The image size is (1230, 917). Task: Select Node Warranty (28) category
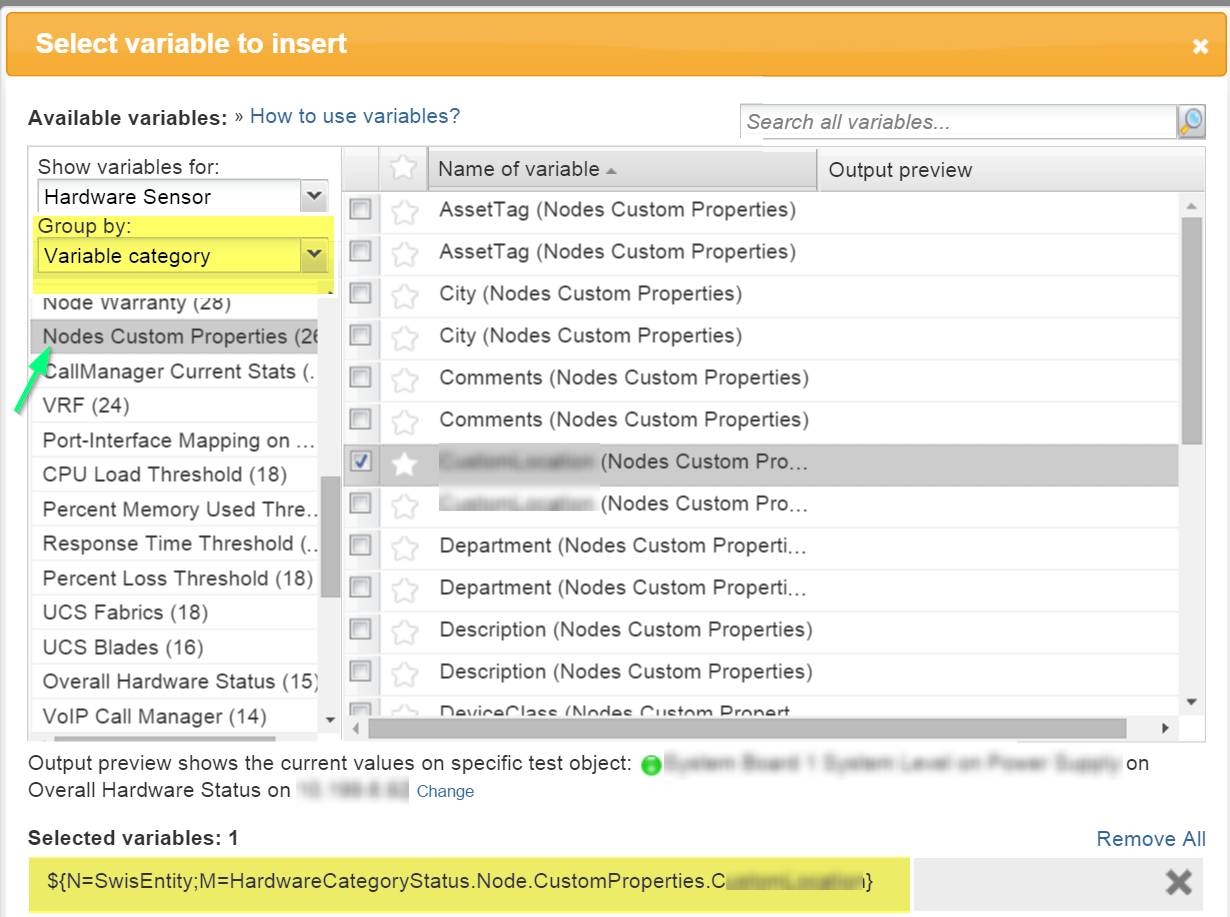click(x=176, y=304)
